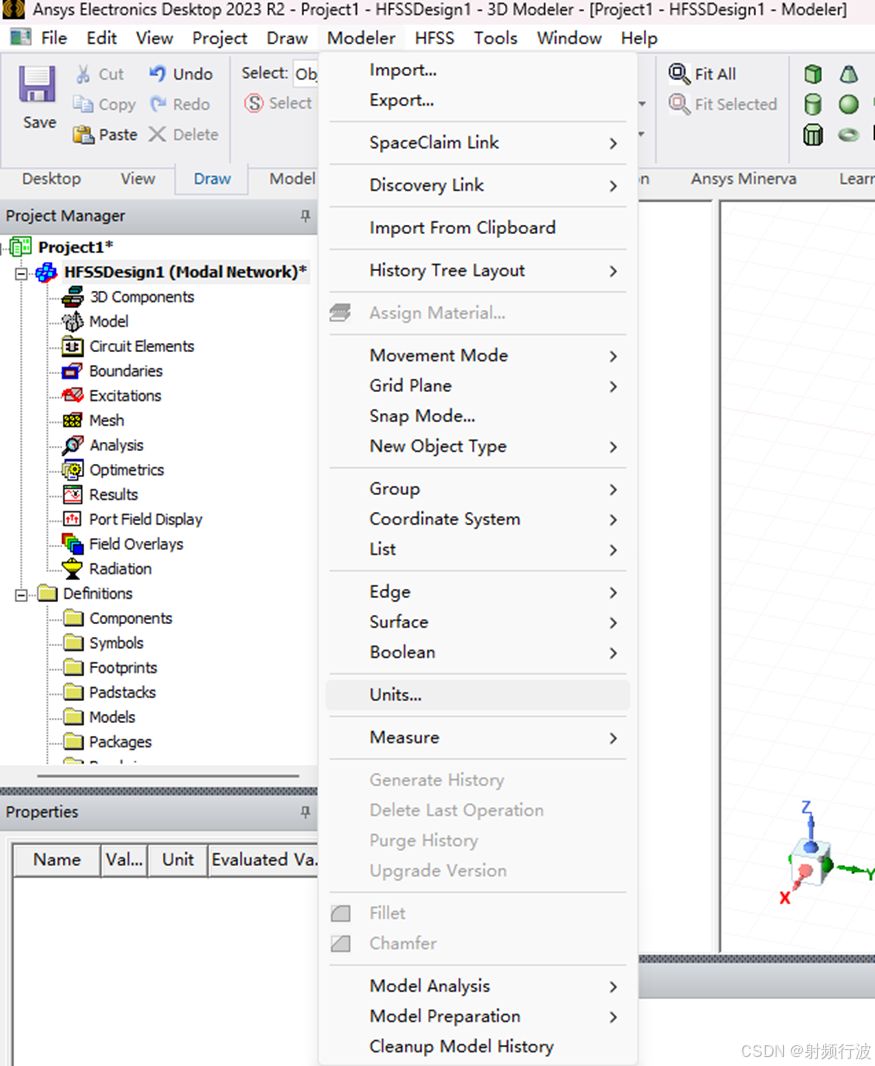875x1066 pixels.
Task: Click the Undo arrow icon
Action: [x=158, y=73]
